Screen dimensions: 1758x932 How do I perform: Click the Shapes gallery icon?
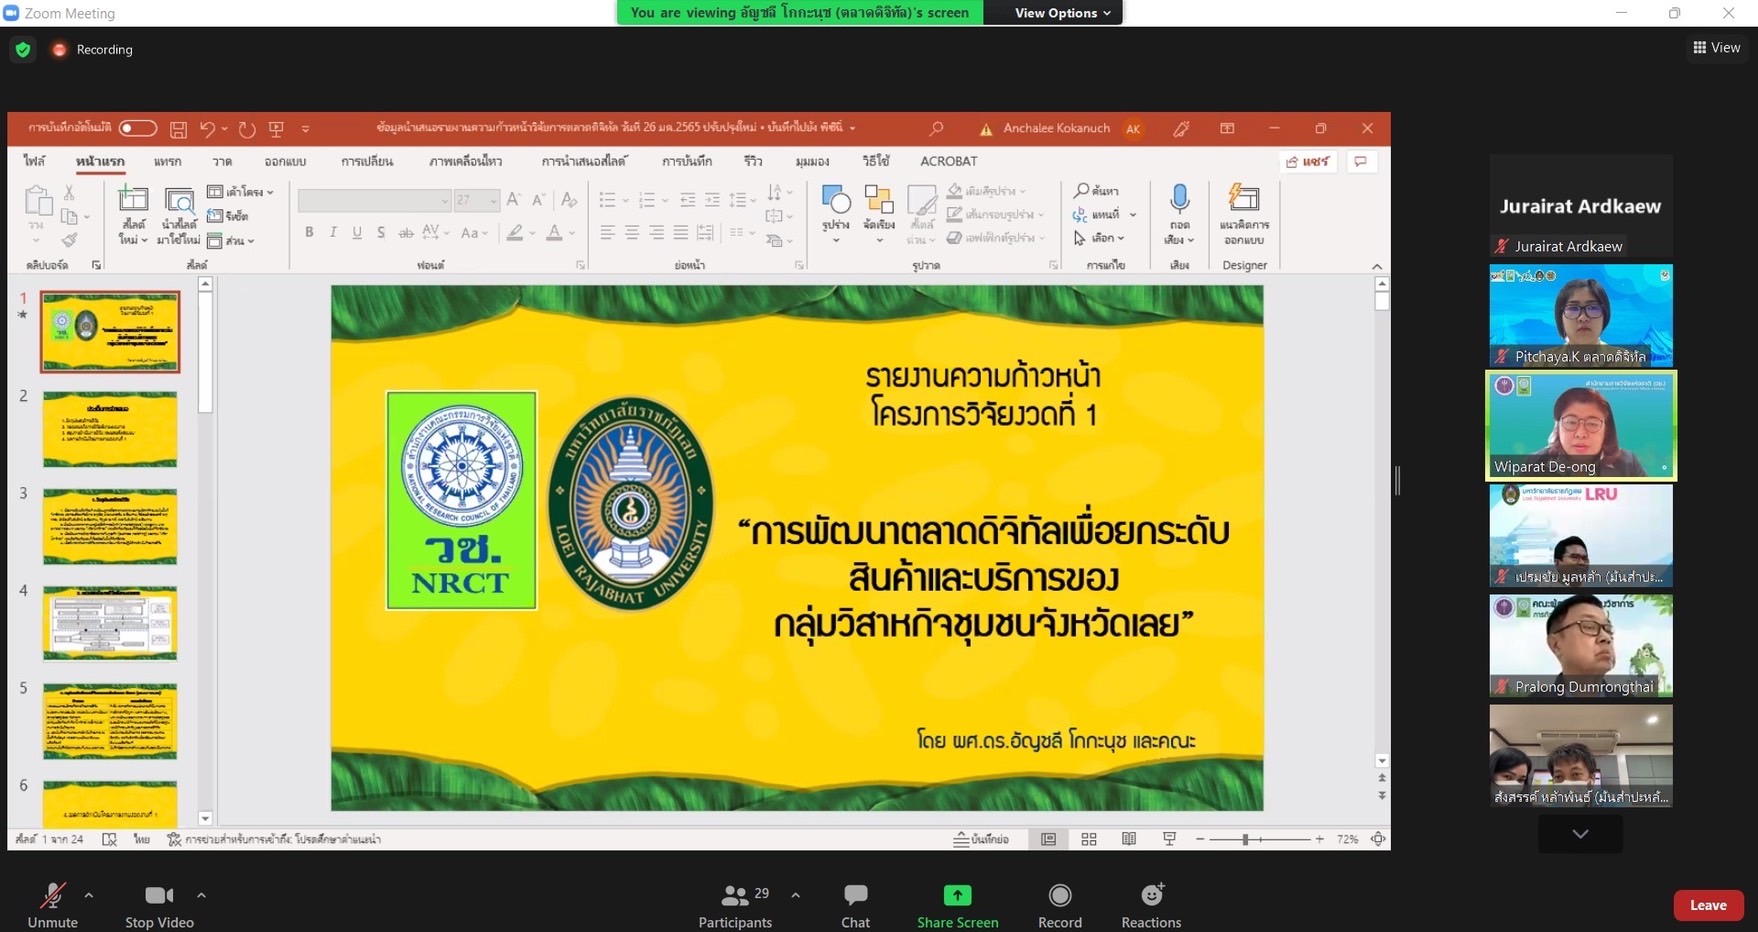pos(835,200)
